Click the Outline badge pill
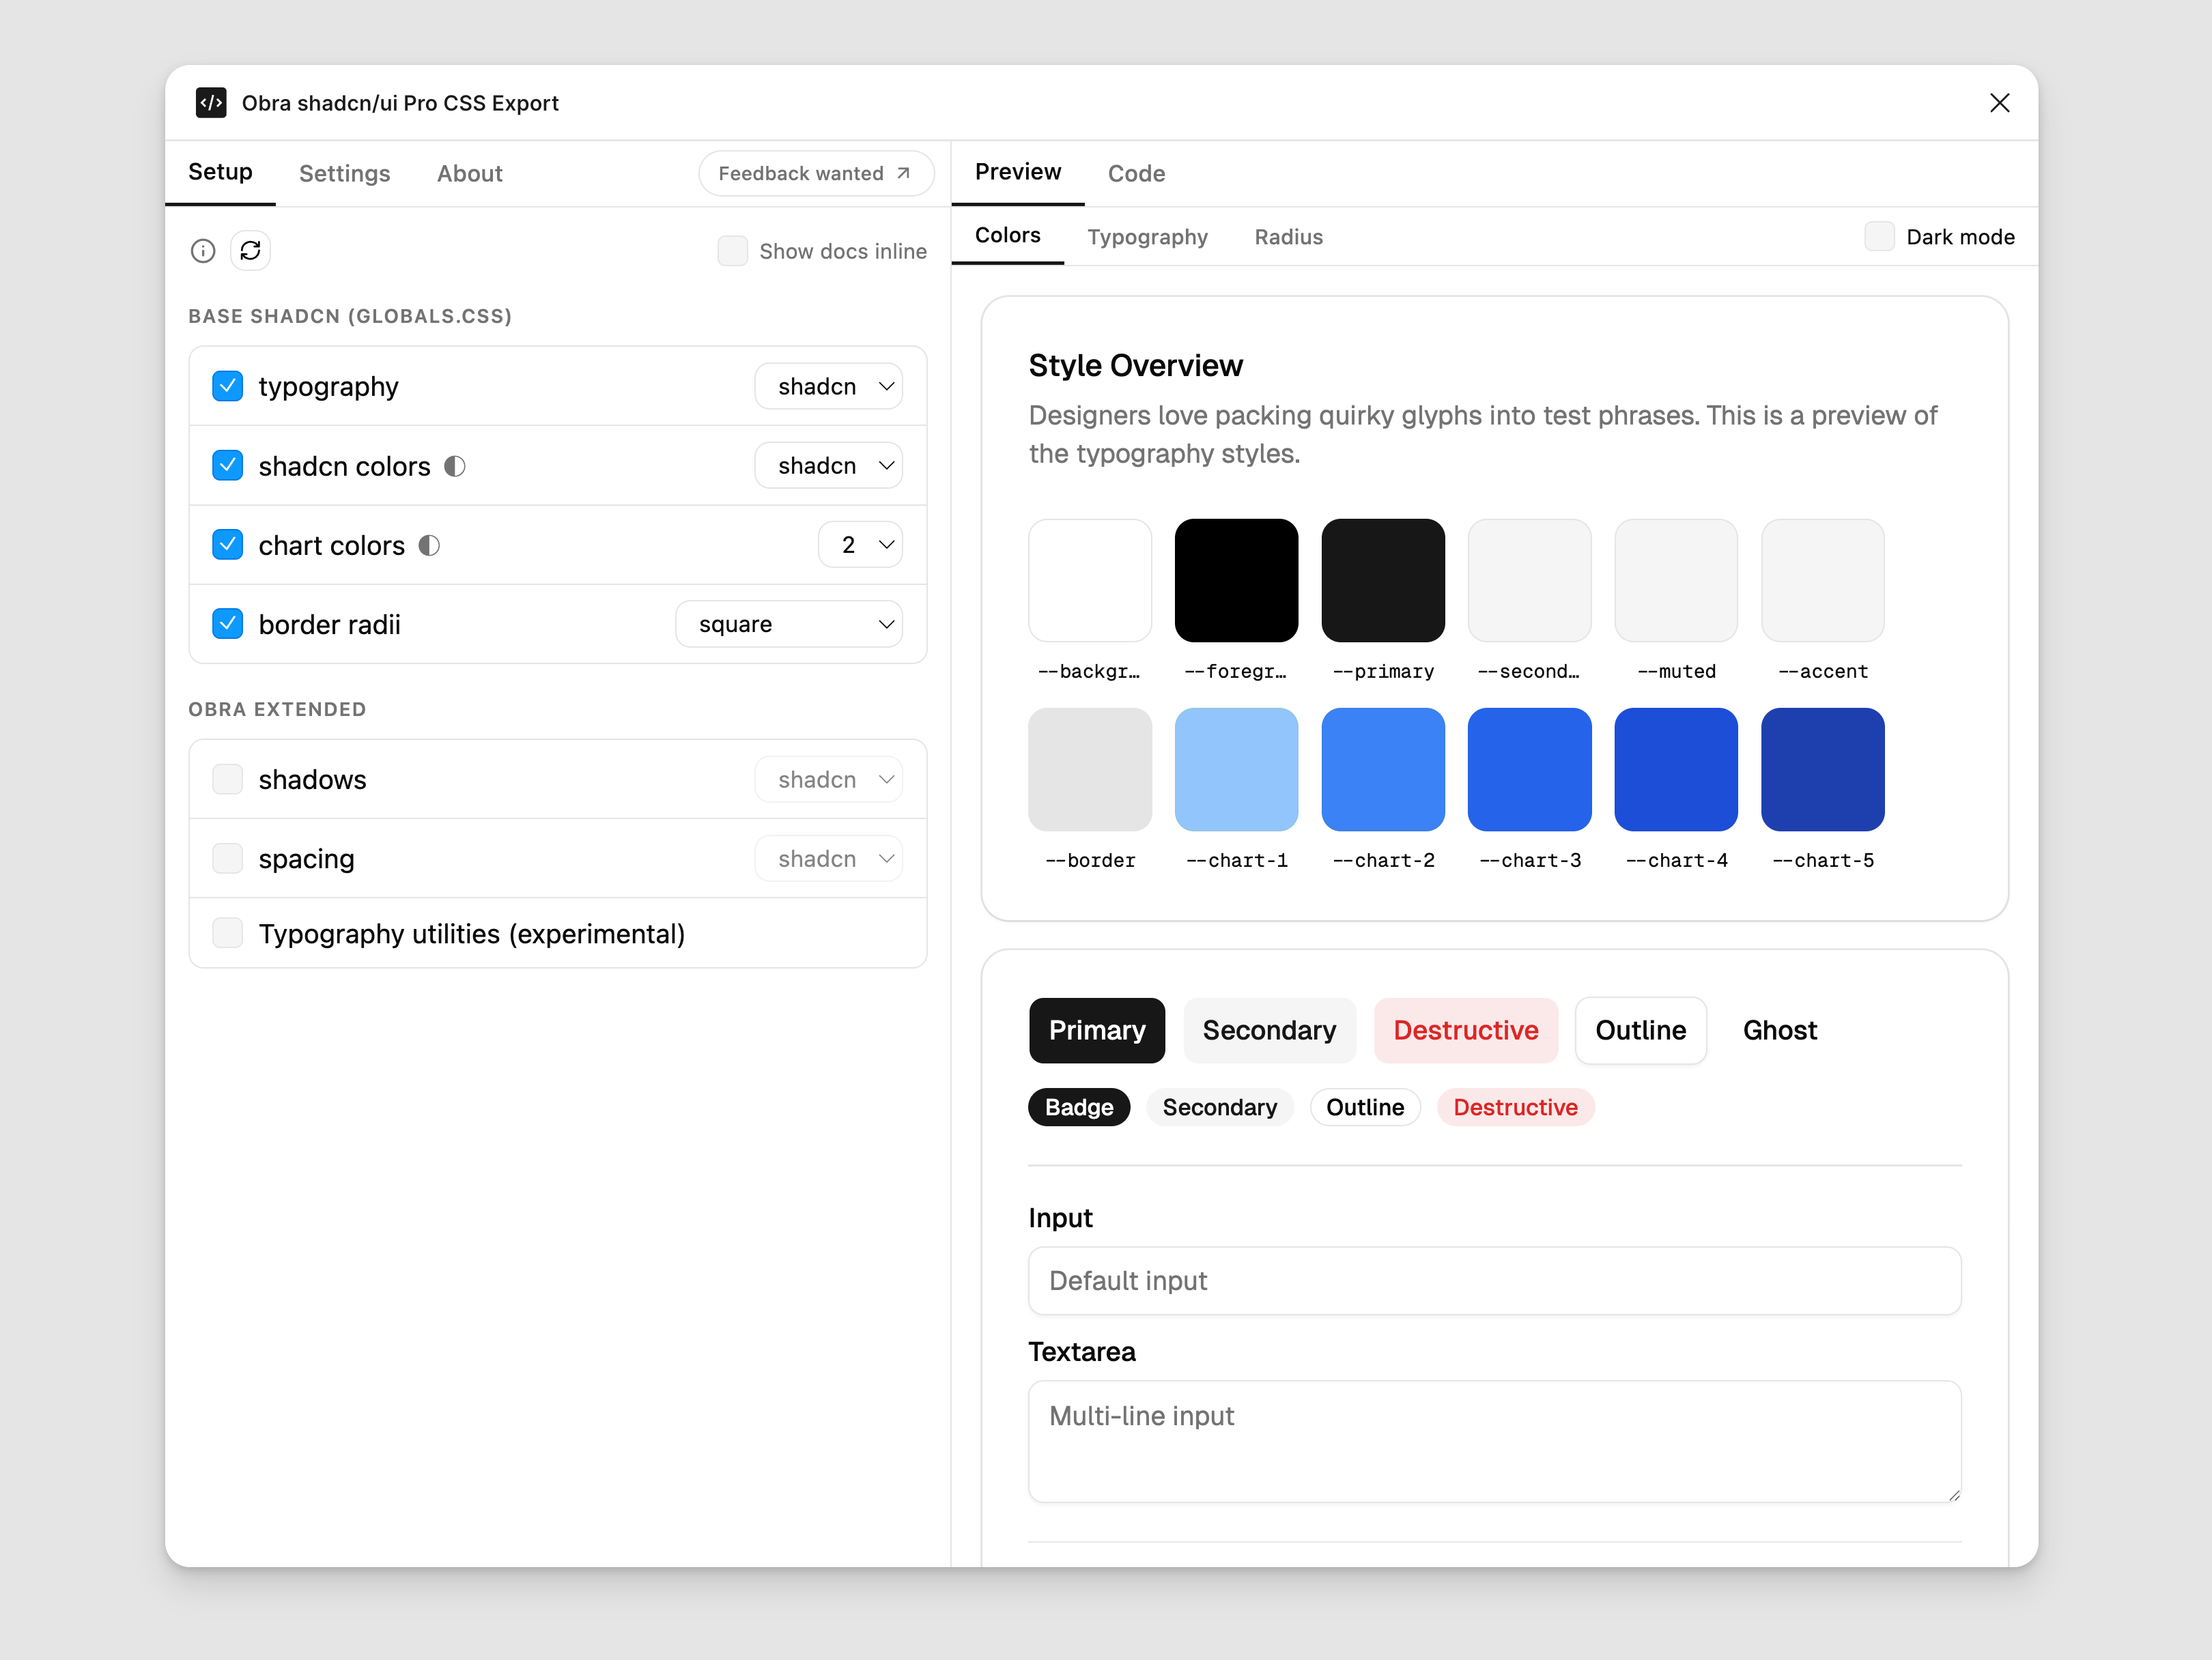This screenshot has height=1660, width=2212. point(1365,1107)
